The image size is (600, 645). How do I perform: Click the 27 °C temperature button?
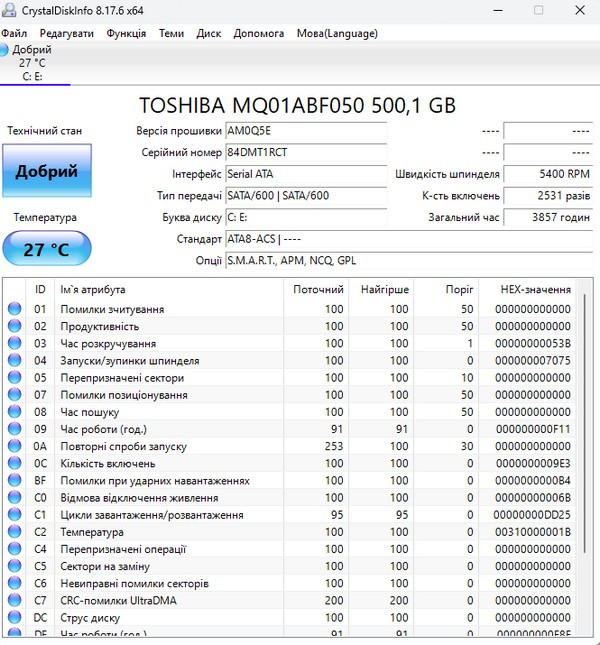tap(47, 248)
